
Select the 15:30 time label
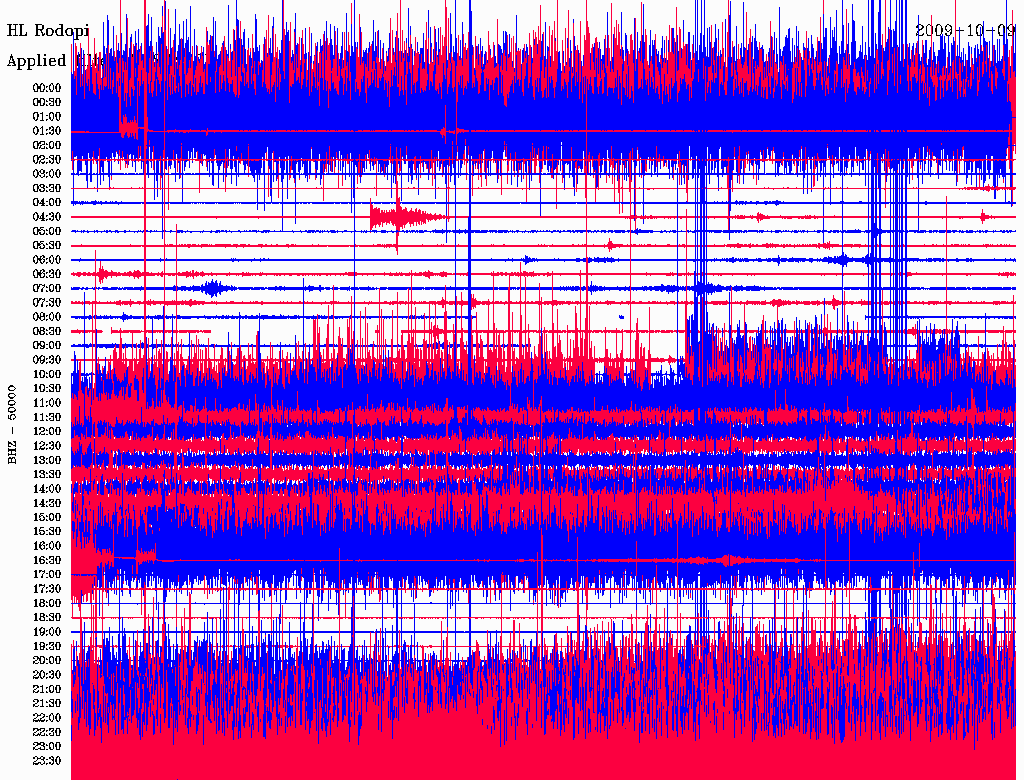click(47, 532)
